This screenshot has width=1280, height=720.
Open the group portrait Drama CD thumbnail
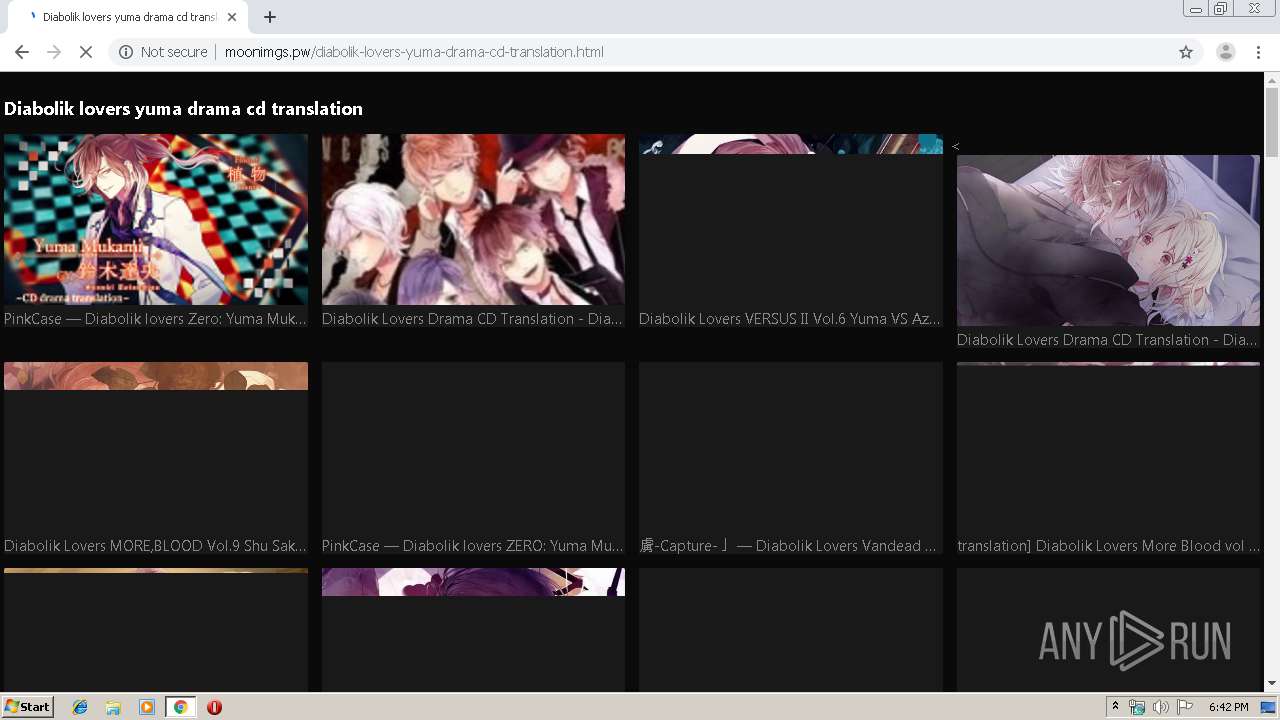[473, 220]
